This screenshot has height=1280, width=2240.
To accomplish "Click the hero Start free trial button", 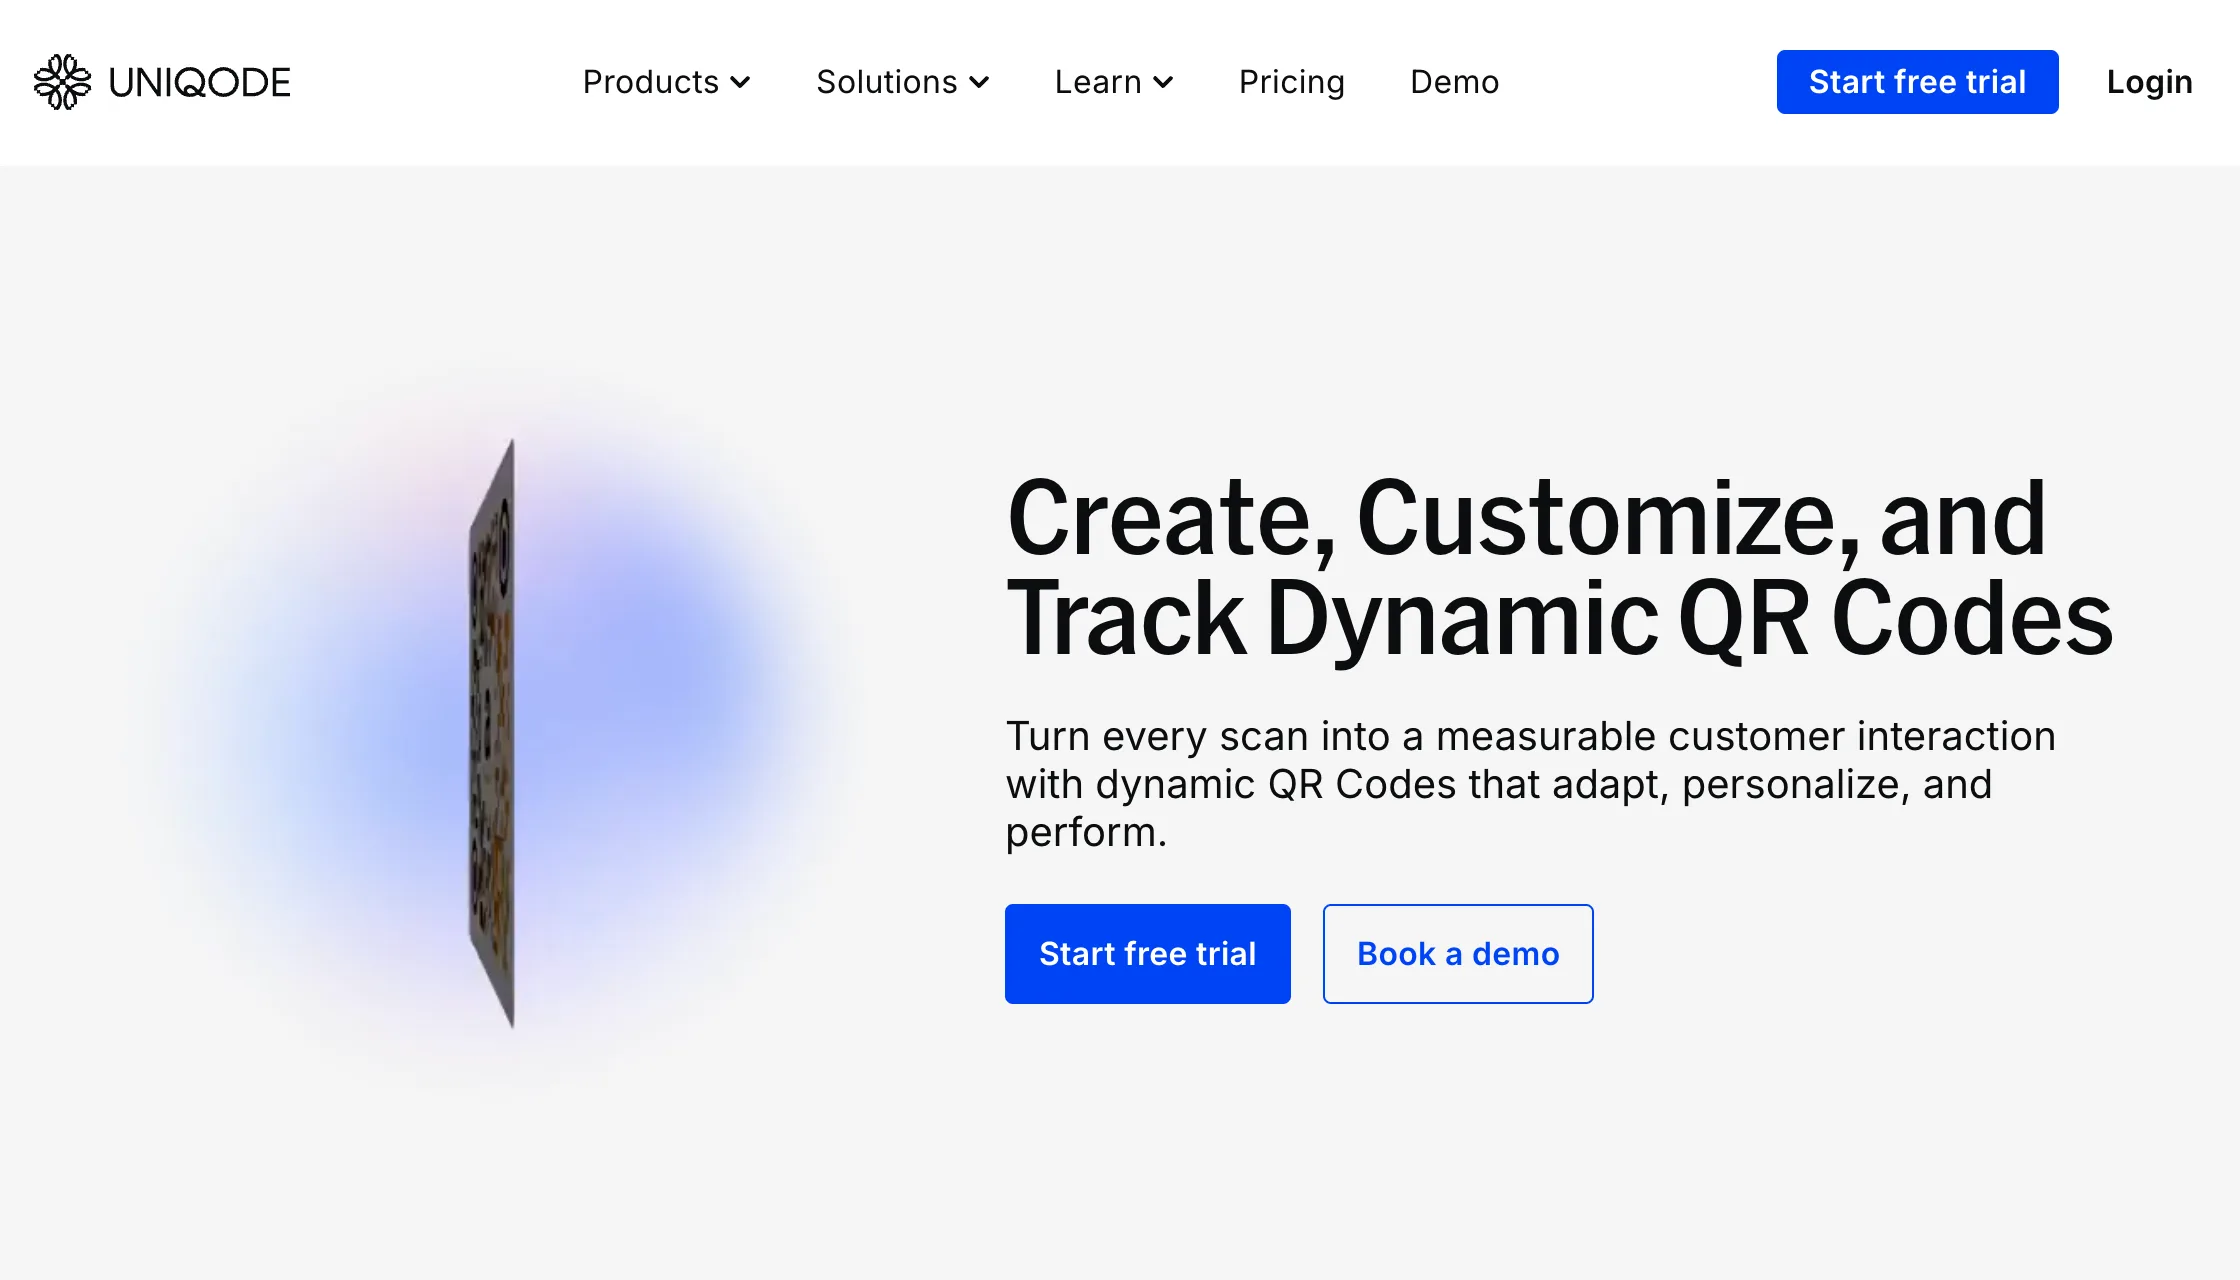I will (1148, 954).
